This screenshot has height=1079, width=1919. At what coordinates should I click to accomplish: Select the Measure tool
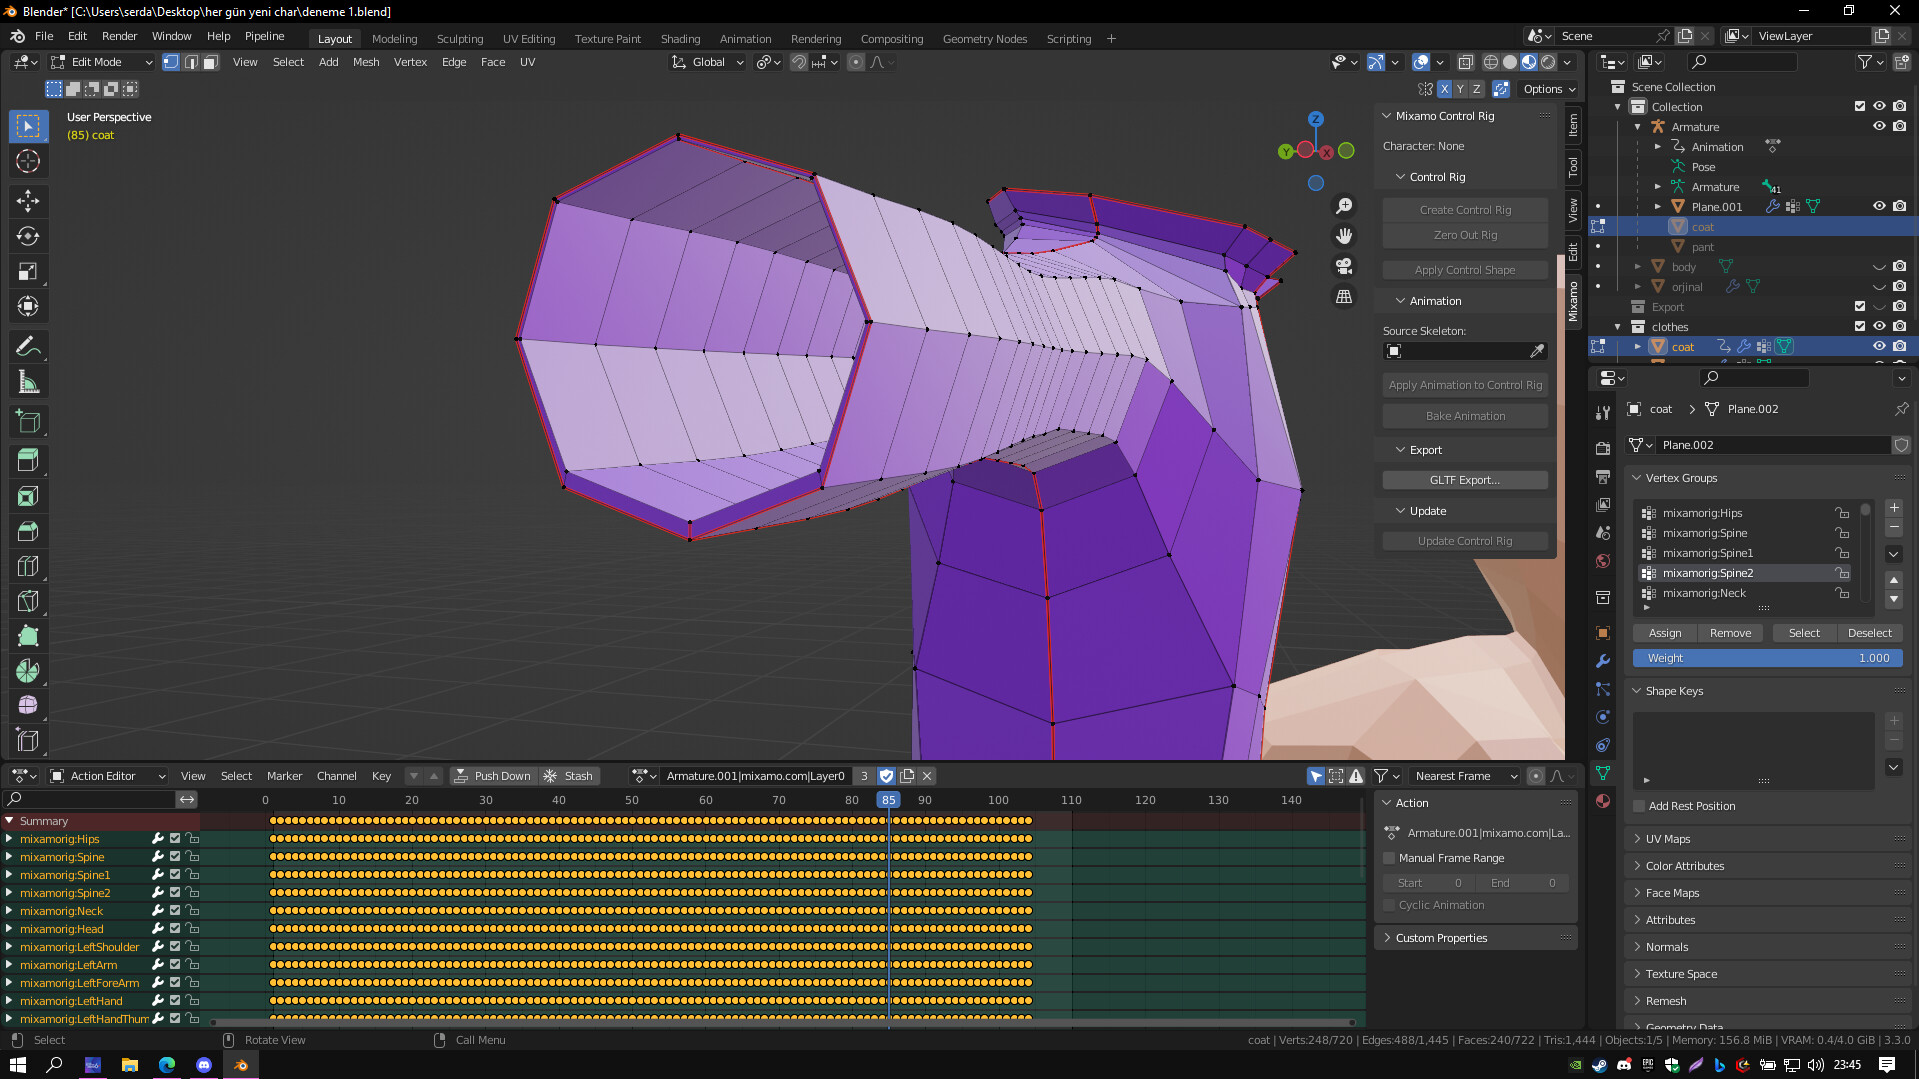pos(28,382)
